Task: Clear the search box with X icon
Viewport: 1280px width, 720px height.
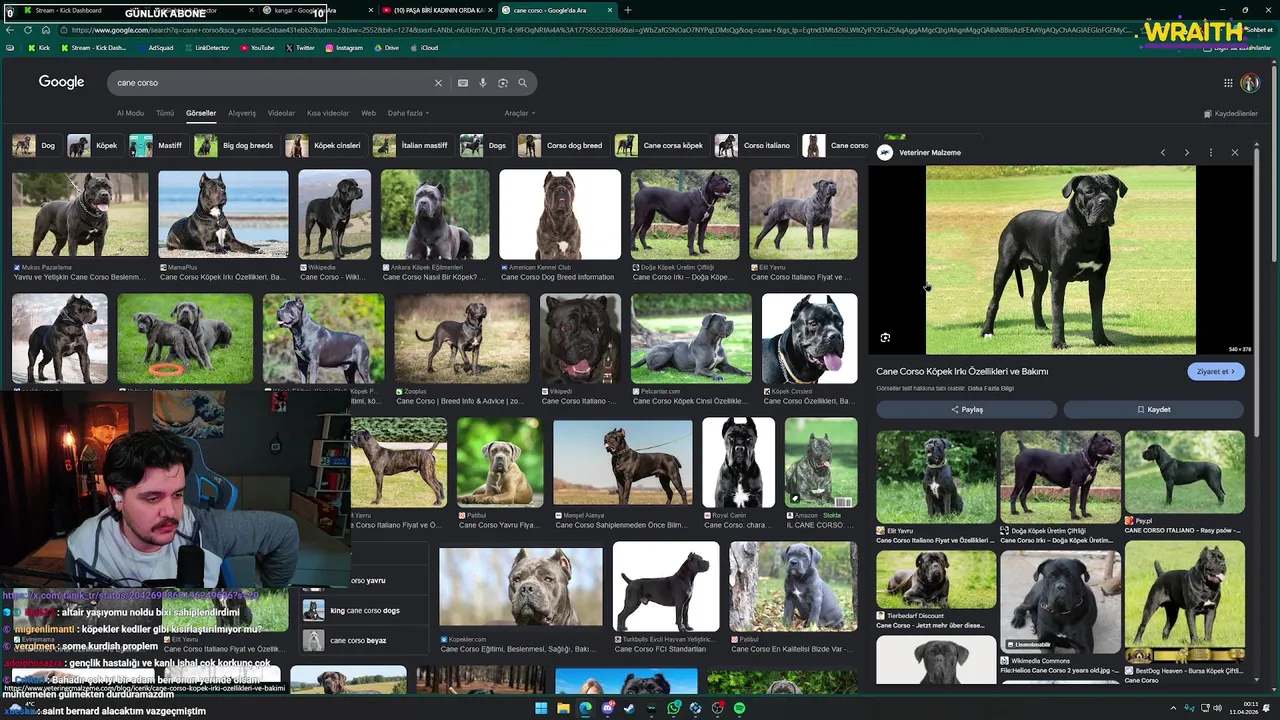Action: tap(437, 83)
